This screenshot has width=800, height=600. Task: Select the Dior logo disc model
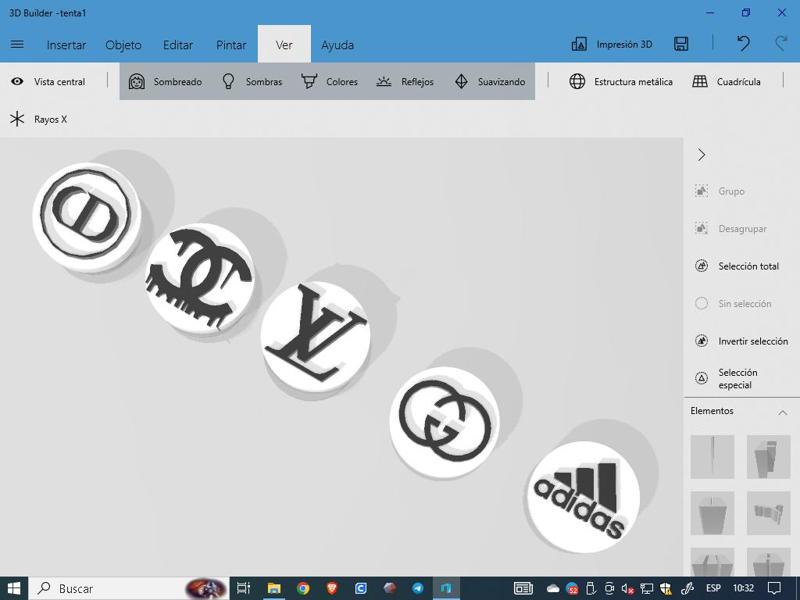pos(86,216)
